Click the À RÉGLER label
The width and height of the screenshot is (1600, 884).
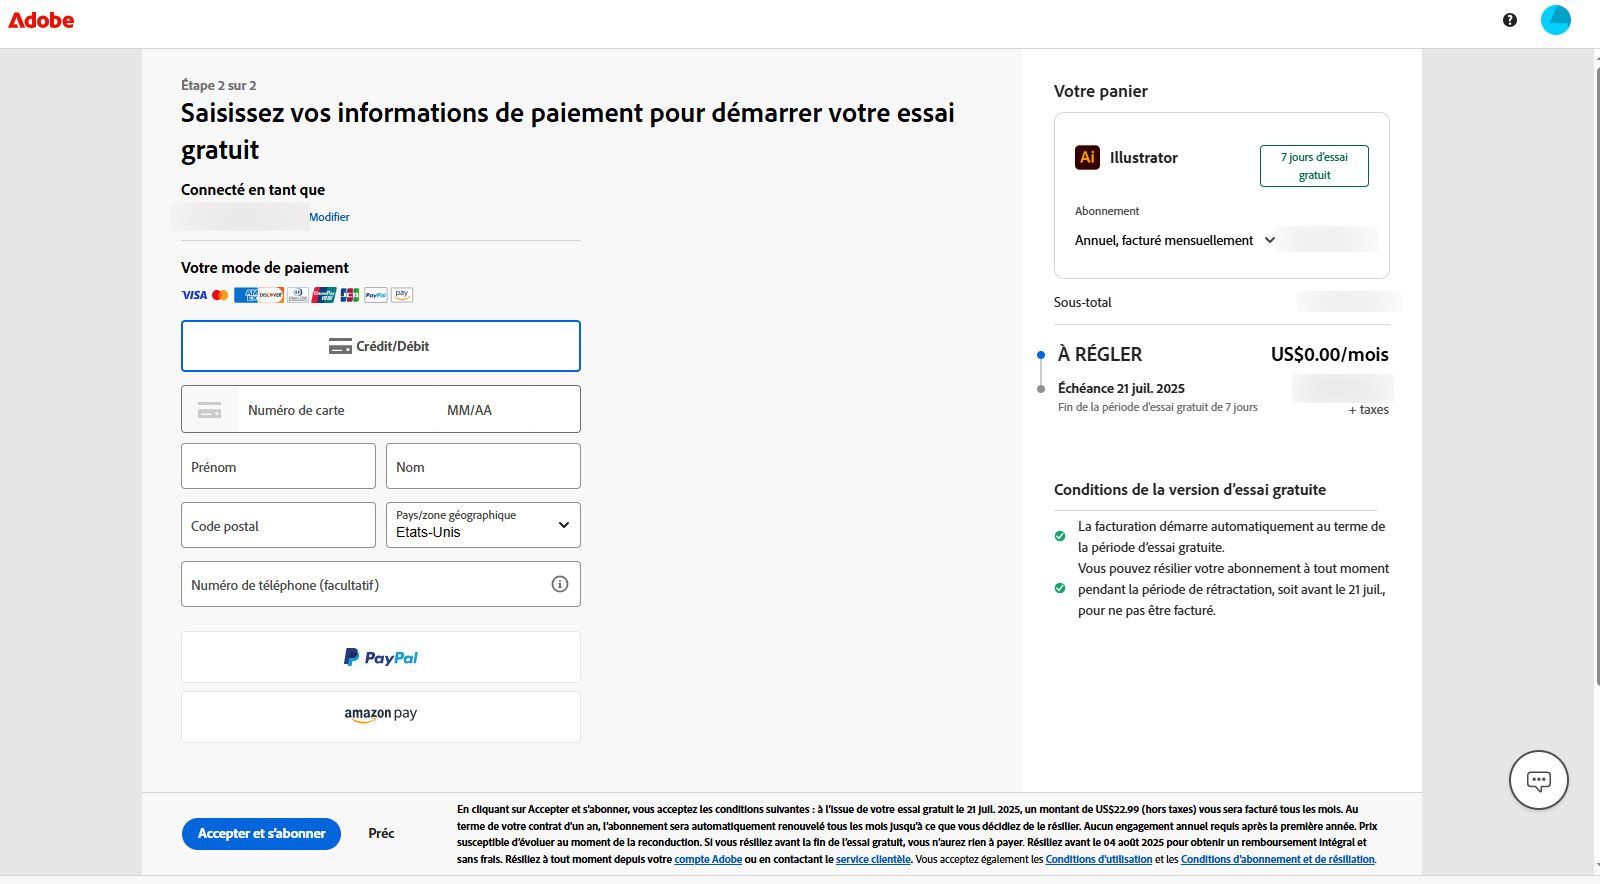pos(1100,354)
